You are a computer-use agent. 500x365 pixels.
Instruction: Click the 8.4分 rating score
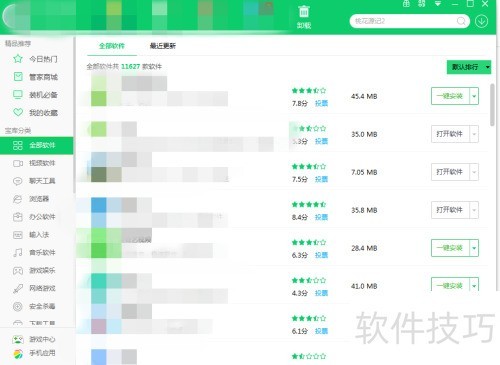coord(300,218)
